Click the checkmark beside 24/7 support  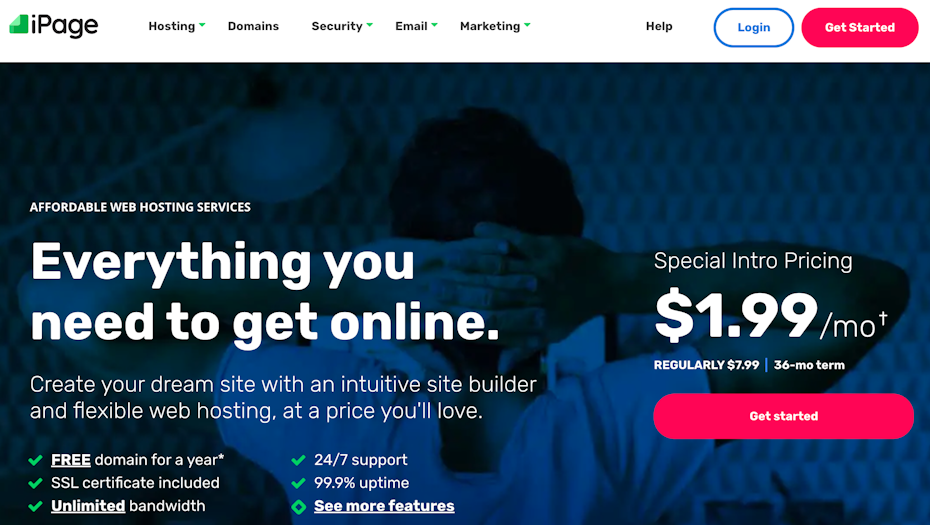coord(298,460)
